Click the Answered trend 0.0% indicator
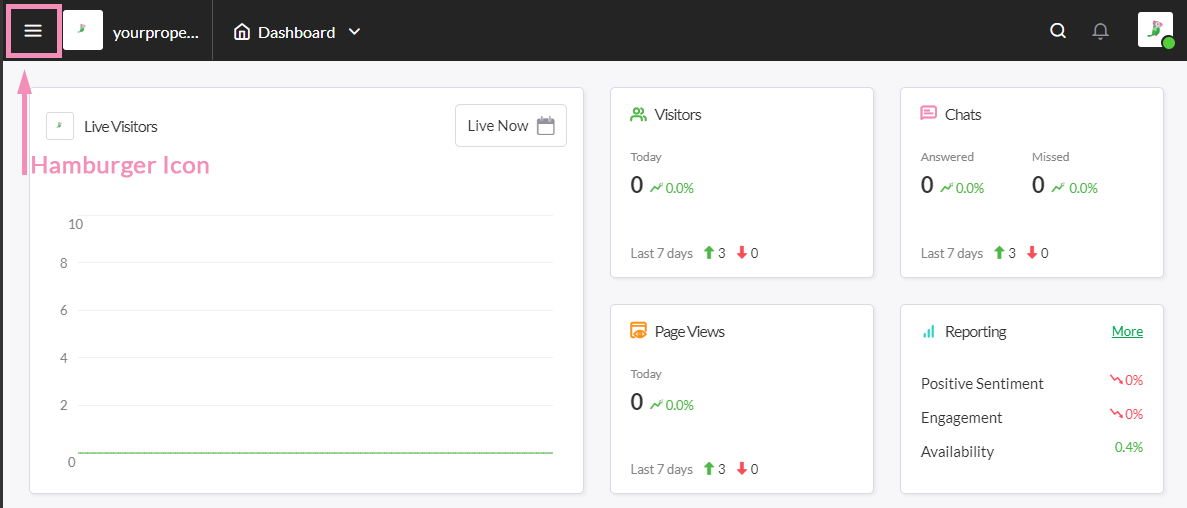Image resolution: width=1187 pixels, height=508 pixels. 962,188
